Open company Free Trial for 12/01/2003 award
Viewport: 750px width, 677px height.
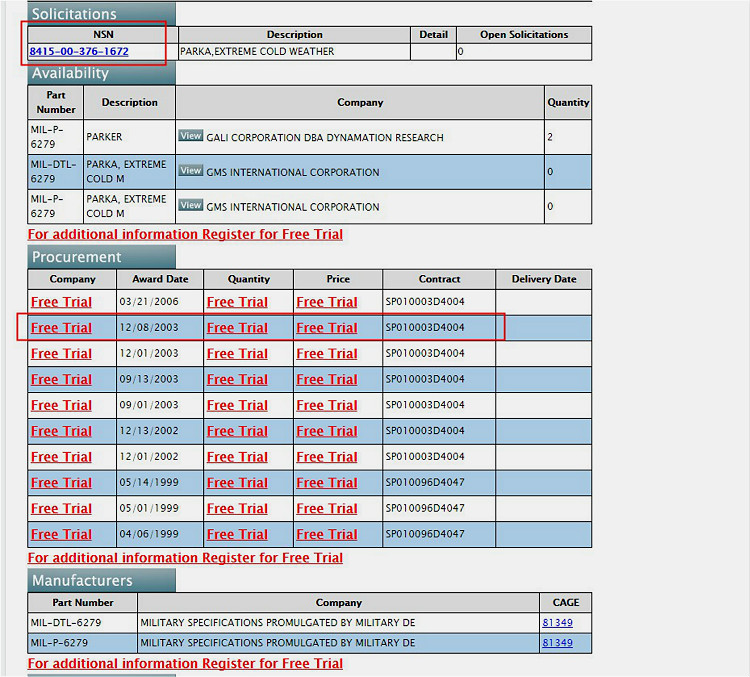click(61, 354)
